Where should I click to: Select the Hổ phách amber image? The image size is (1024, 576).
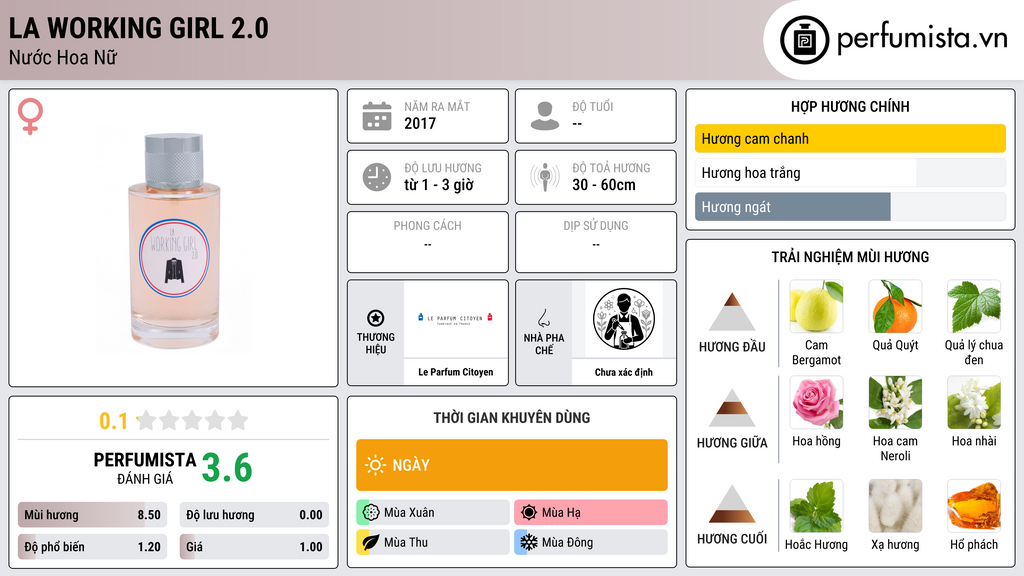pyautogui.click(x=974, y=506)
